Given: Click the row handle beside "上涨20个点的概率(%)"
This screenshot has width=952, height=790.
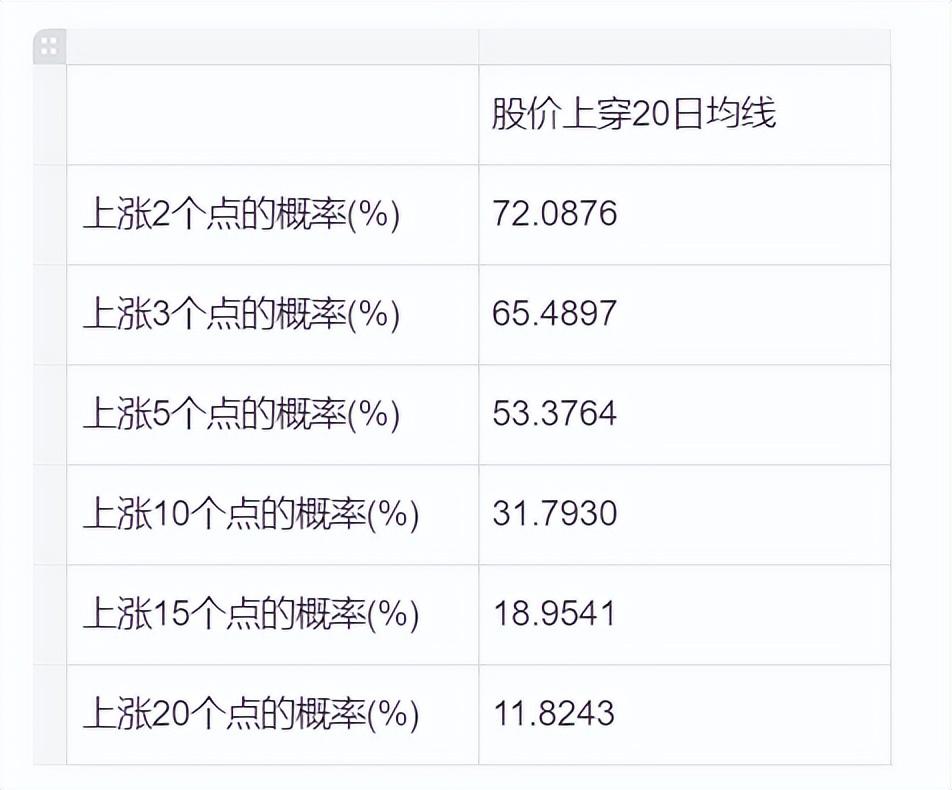Looking at the screenshot, I should 50,714.
